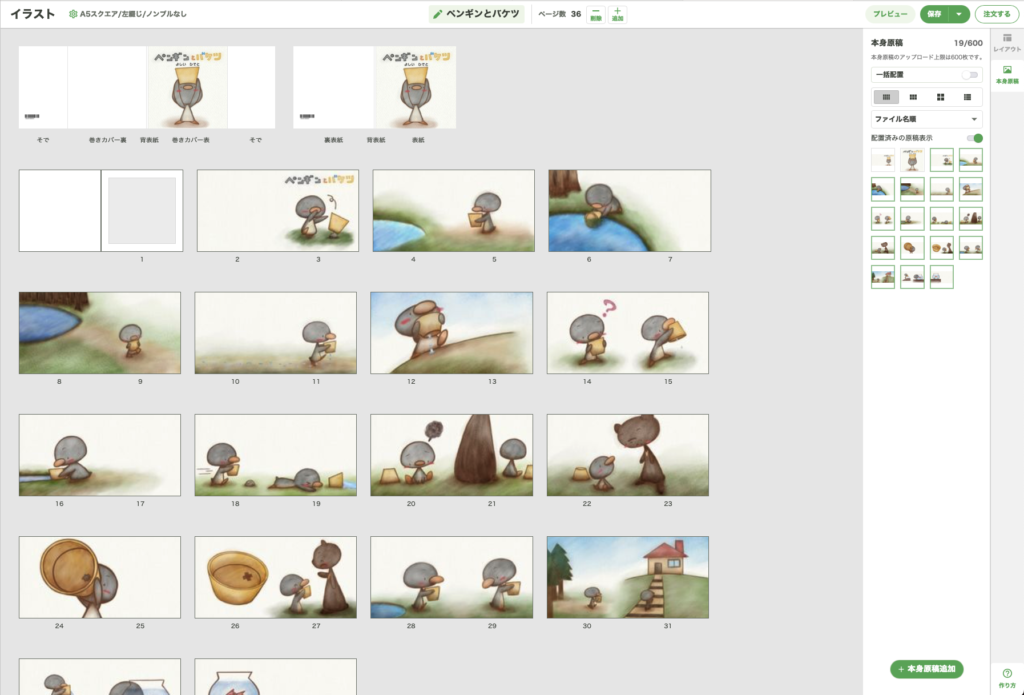Viewport: 1024px width, 695px height.
Task: Expand the arrow beside the 保存 button
Action: click(x=959, y=14)
